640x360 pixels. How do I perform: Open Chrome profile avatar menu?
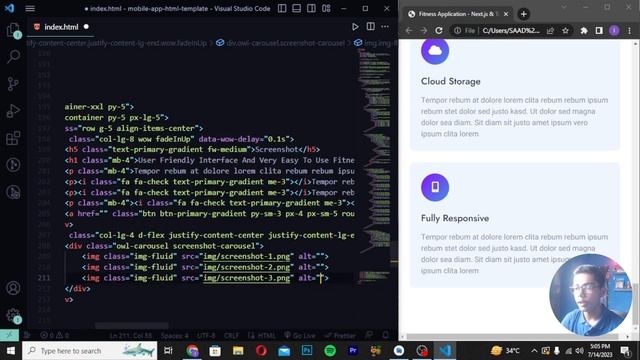(614, 31)
